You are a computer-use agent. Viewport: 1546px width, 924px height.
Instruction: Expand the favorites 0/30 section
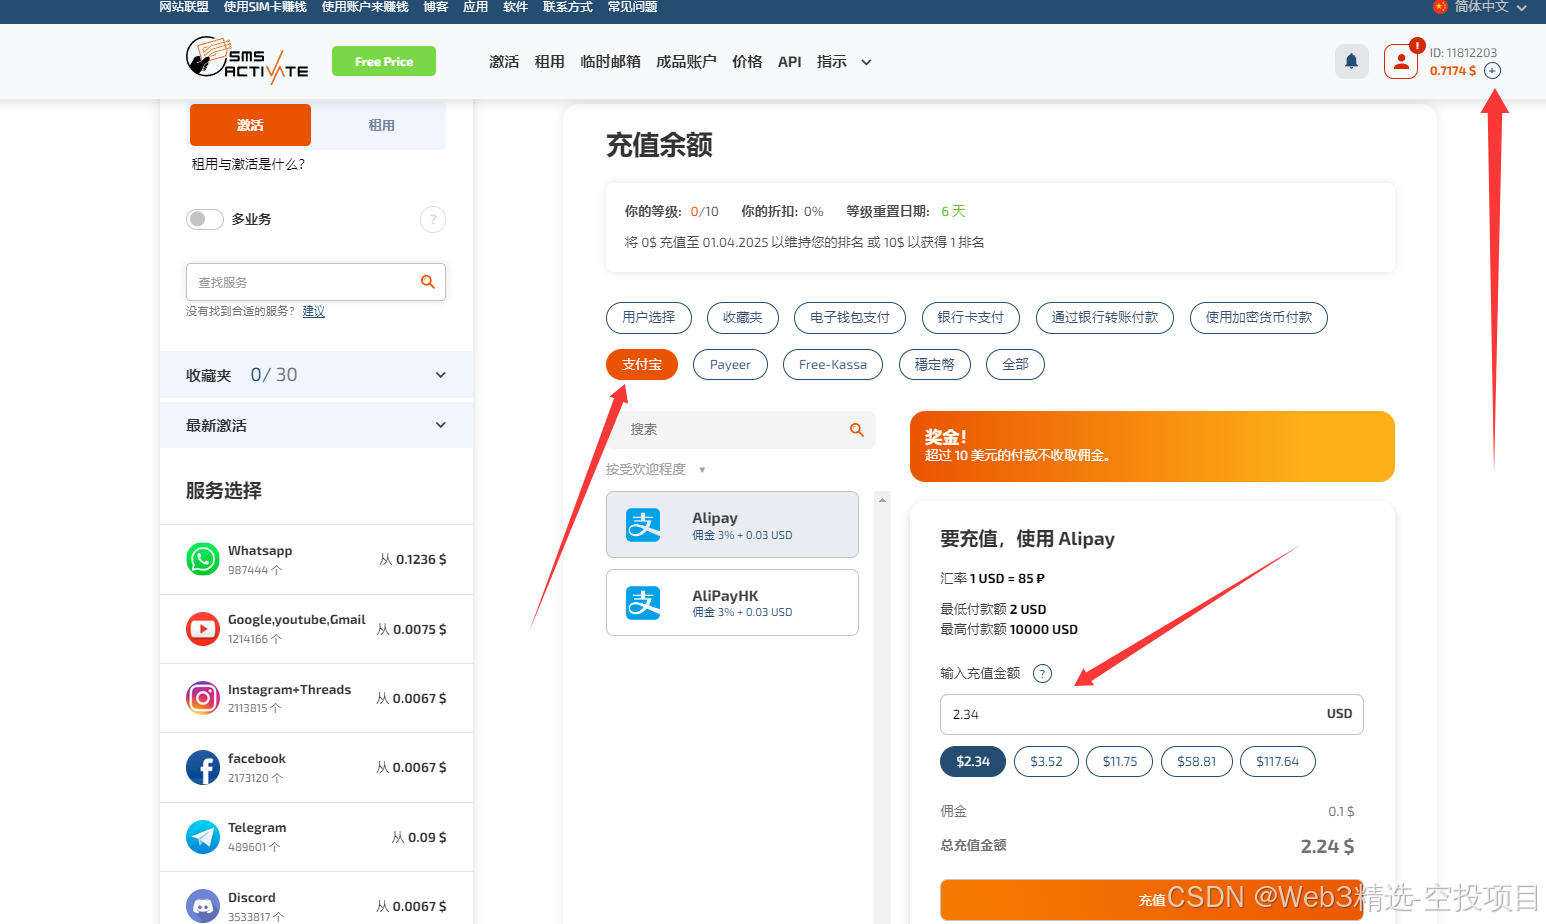pos(316,375)
